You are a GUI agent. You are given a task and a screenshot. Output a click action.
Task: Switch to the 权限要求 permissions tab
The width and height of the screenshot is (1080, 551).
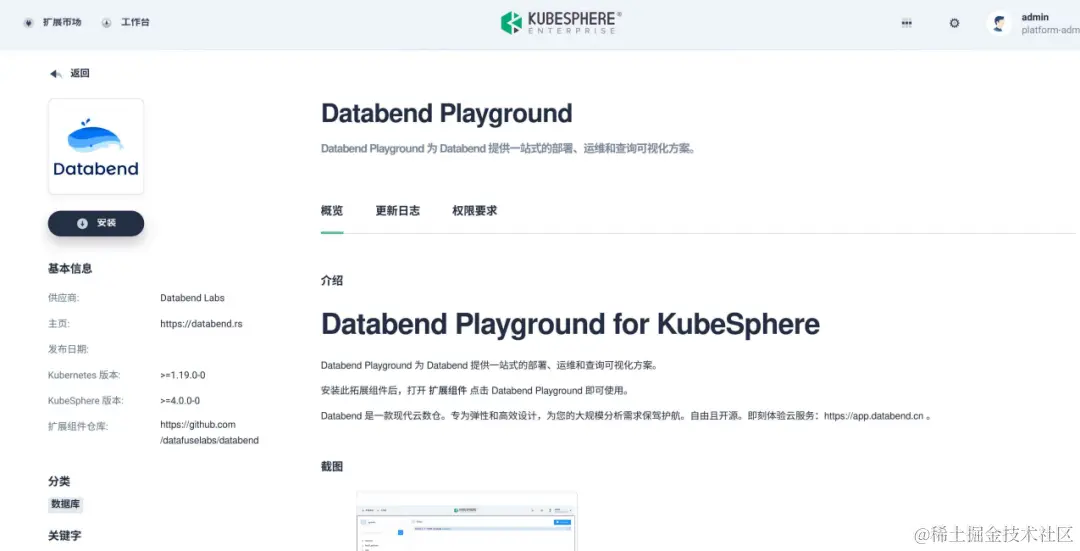point(475,211)
